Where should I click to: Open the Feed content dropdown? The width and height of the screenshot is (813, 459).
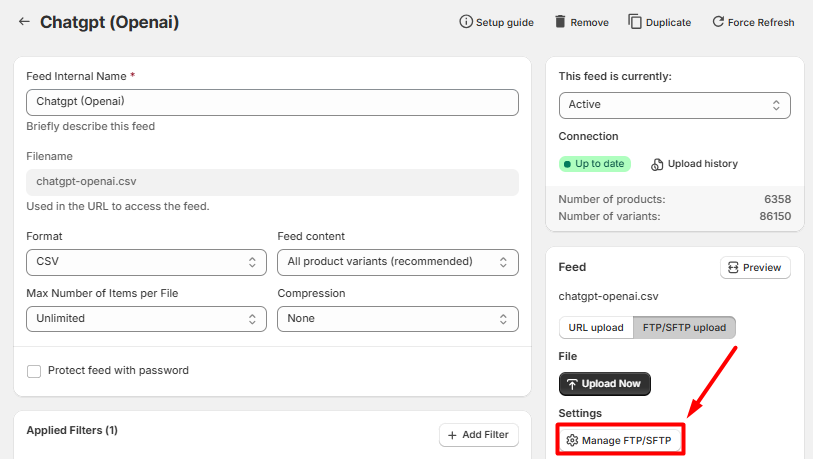coord(398,262)
